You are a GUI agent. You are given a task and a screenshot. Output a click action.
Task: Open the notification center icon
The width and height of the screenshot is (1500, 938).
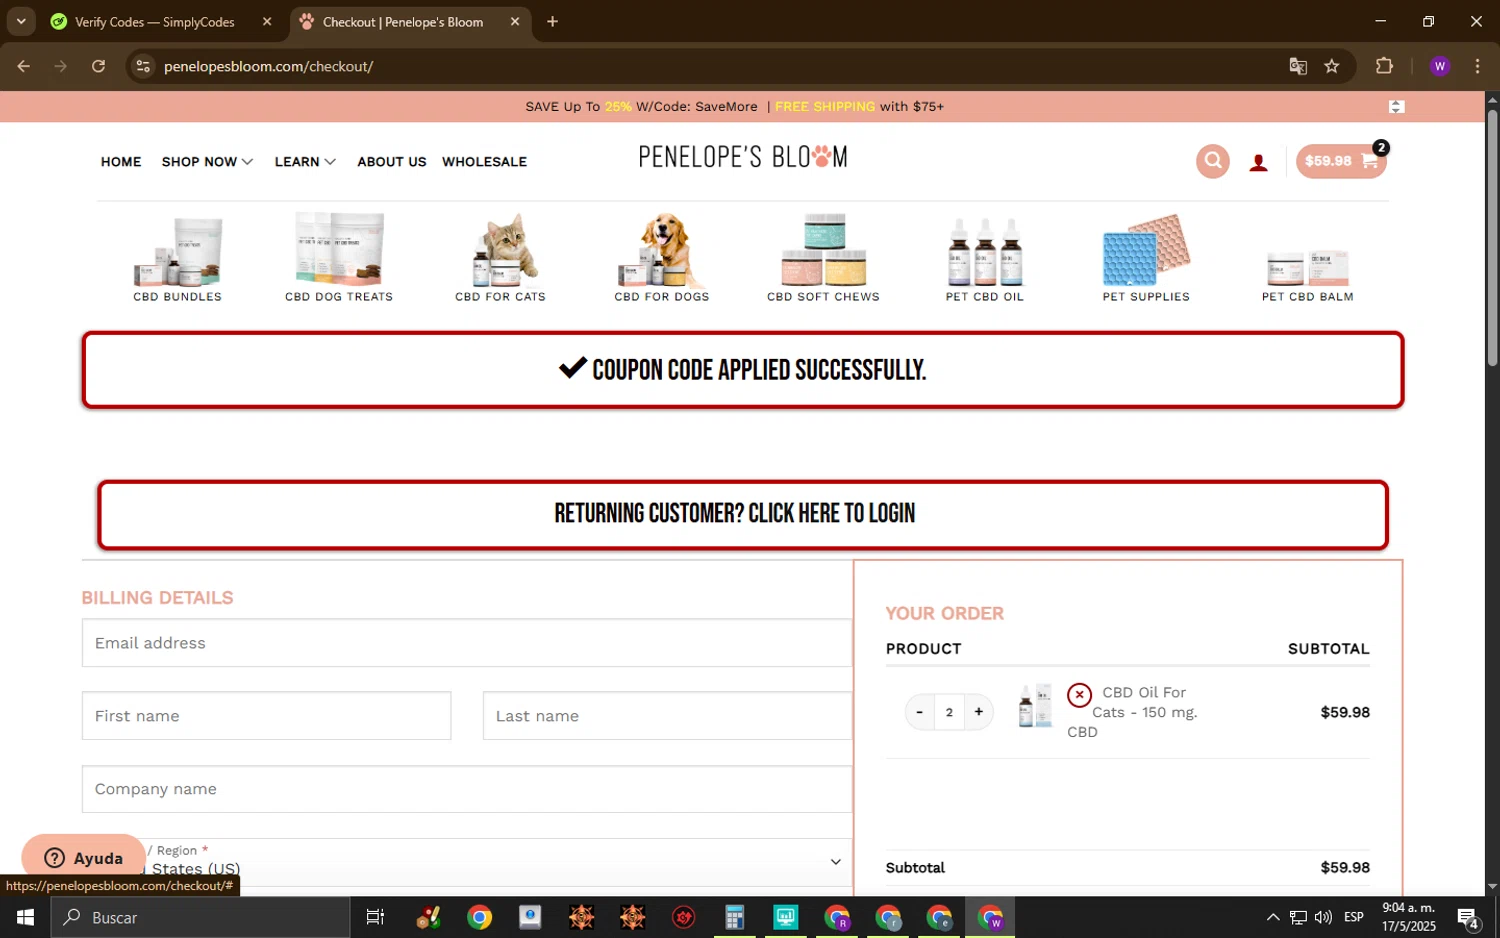[x=1468, y=917]
